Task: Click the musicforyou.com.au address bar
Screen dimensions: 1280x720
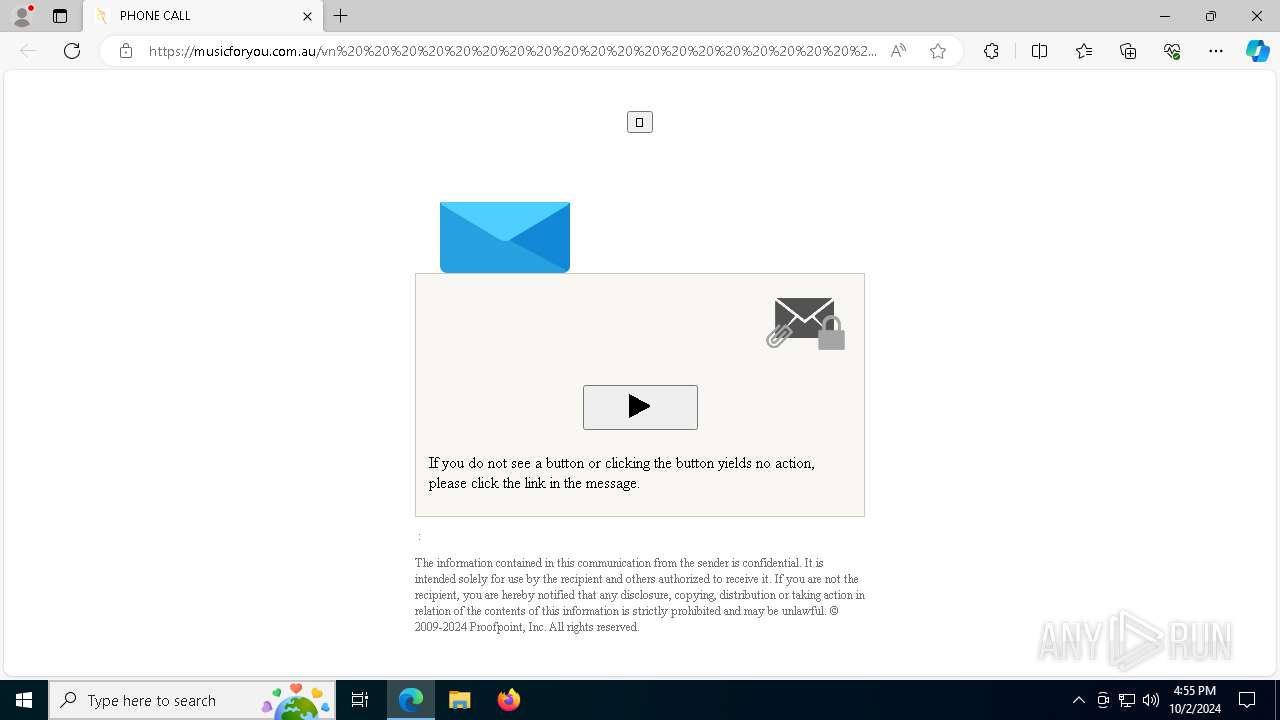Action: (x=513, y=51)
